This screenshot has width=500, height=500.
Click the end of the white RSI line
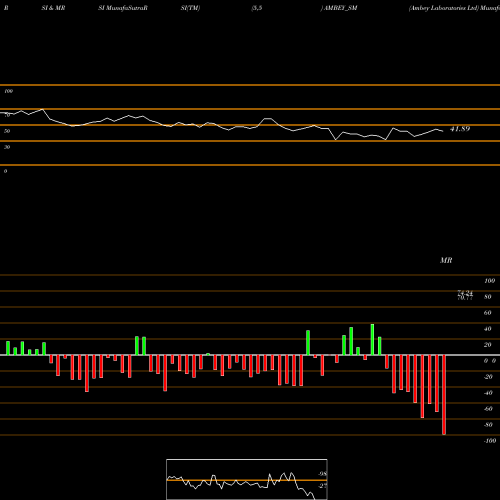click(443, 131)
